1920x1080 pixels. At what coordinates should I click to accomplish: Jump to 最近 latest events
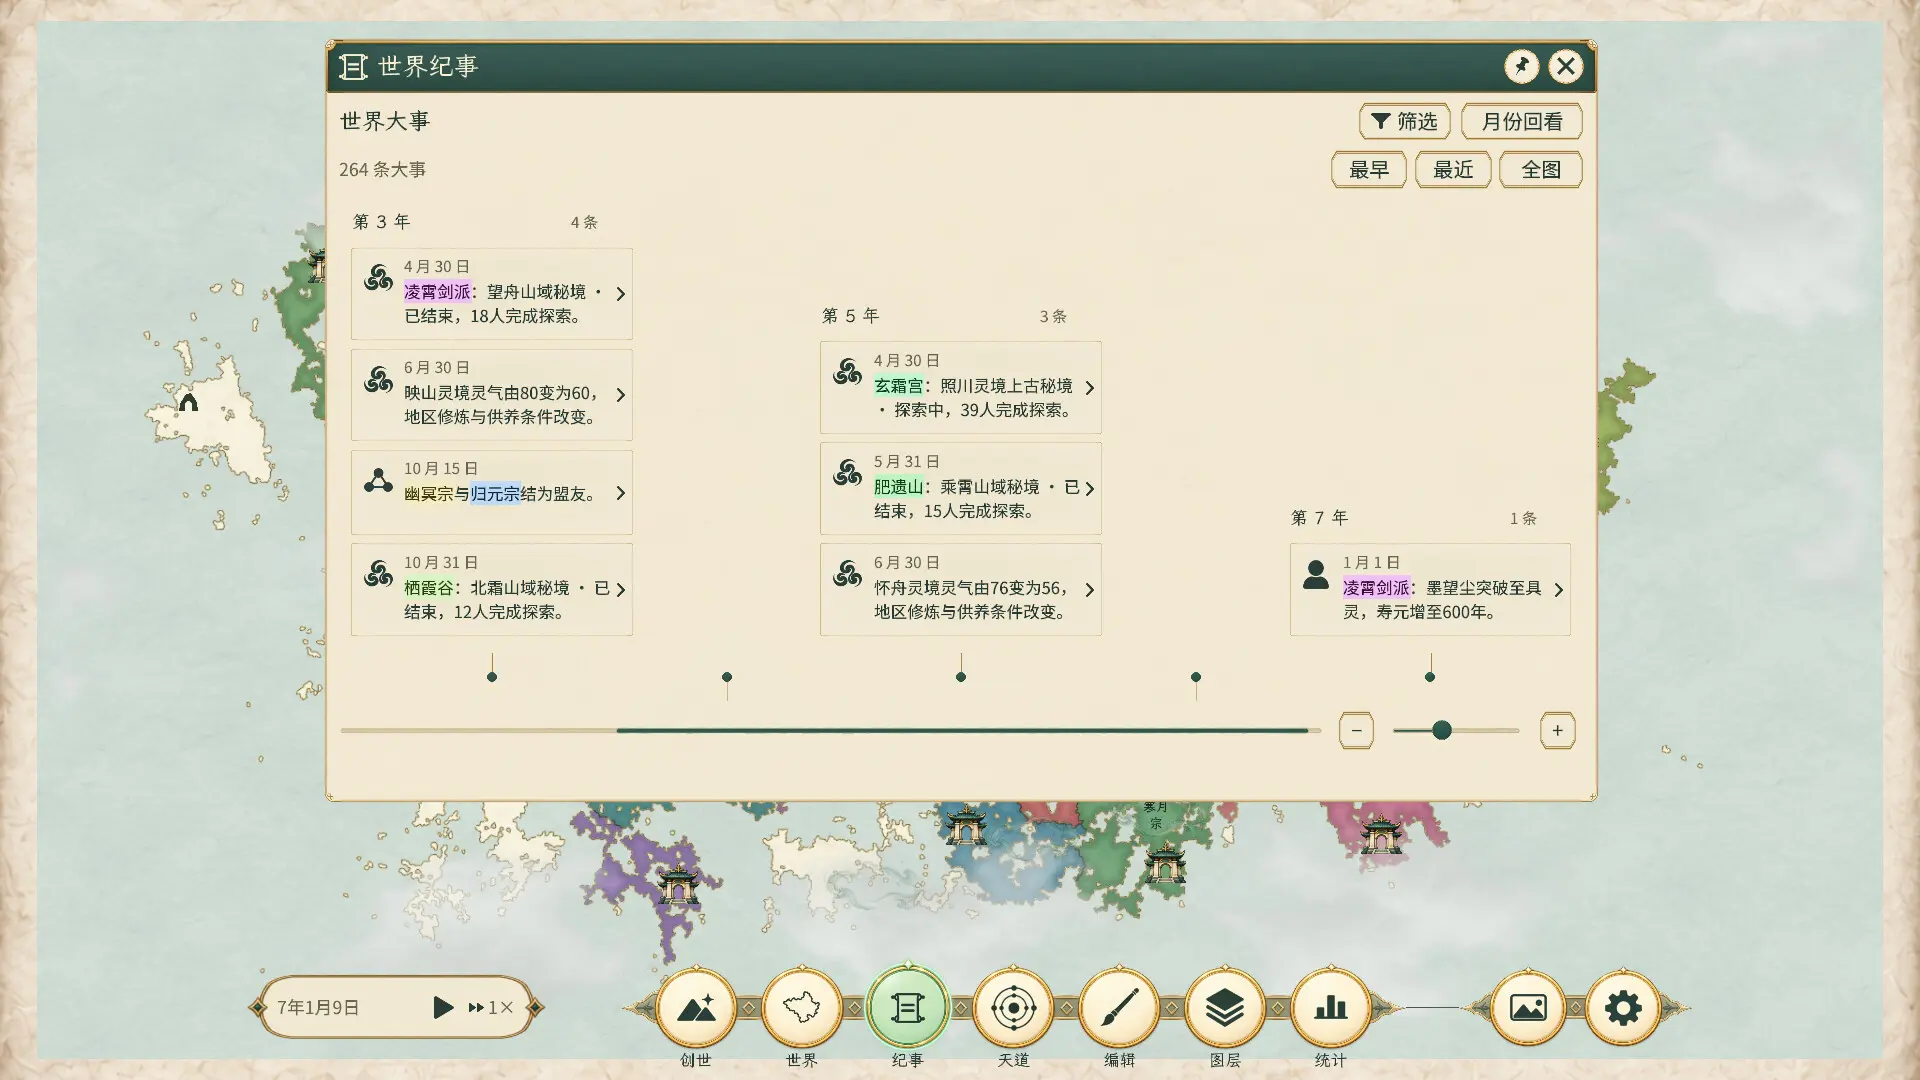click(1452, 169)
